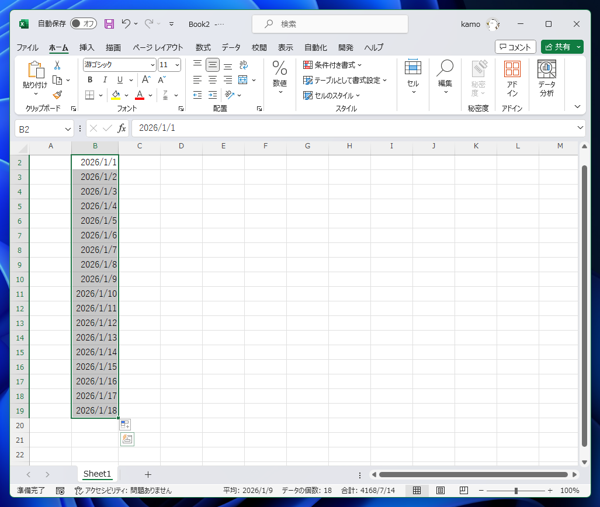Open the File tab

27,47
